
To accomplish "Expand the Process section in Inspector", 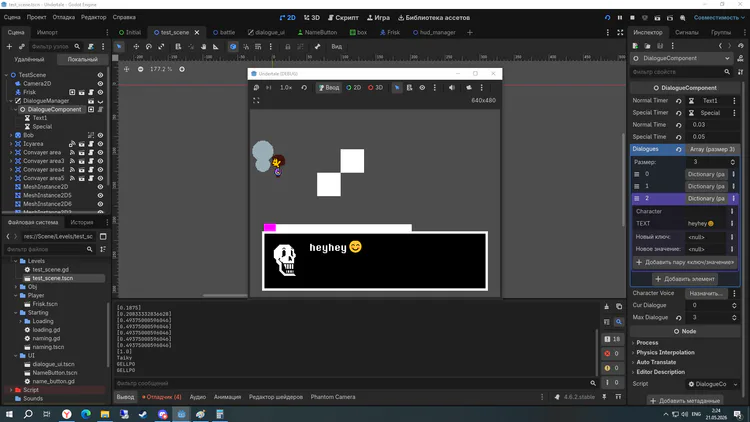I will point(647,343).
